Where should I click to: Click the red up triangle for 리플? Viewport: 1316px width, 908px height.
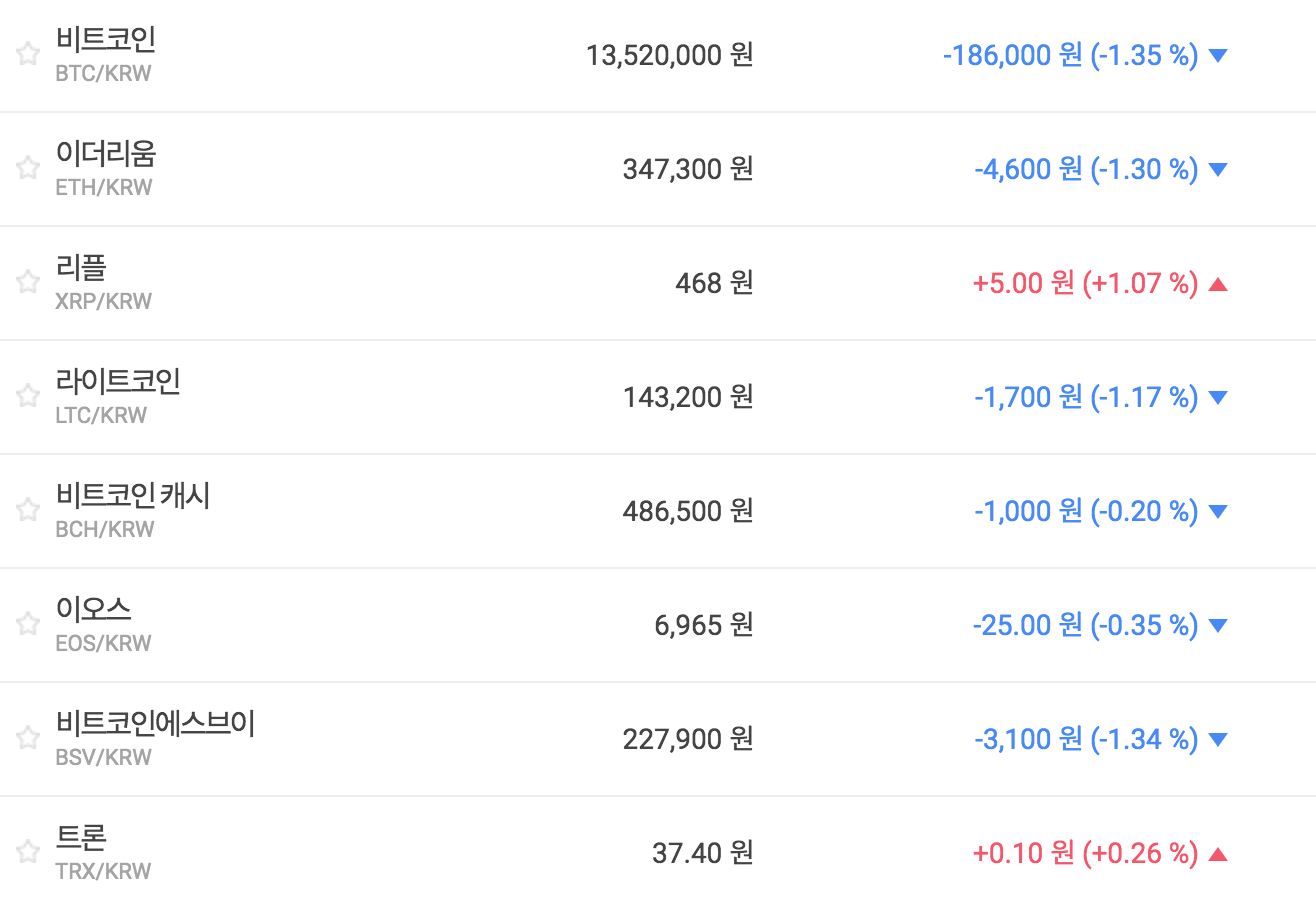[1217, 284]
